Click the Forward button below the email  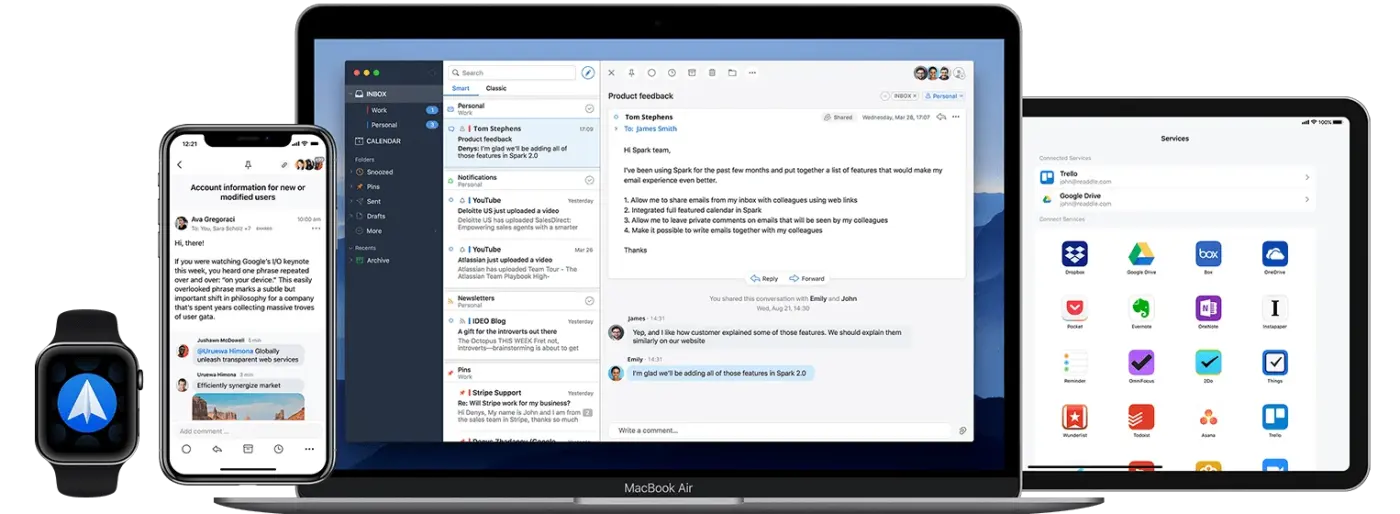pyautogui.click(x=807, y=278)
